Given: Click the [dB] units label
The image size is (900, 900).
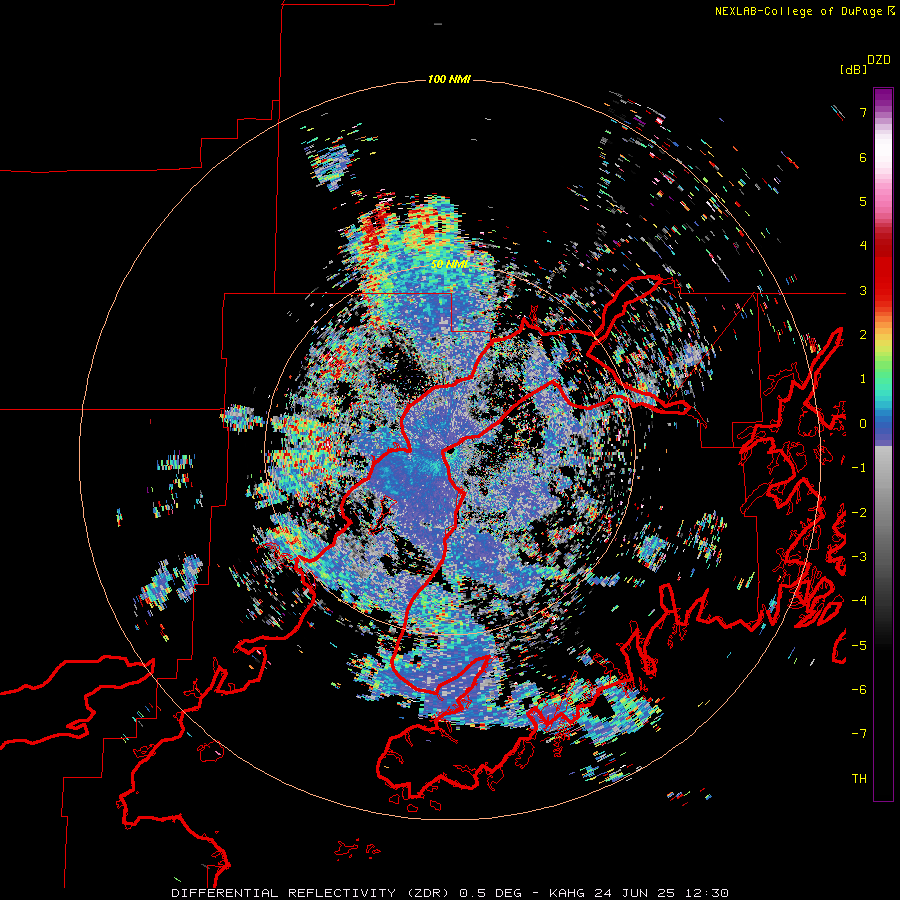Looking at the screenshot, I should [x=853, y=69].
